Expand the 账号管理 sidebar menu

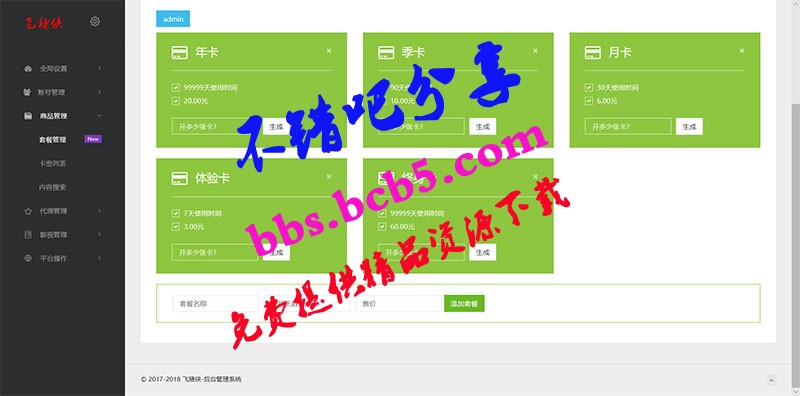click(x=63, y=92)
